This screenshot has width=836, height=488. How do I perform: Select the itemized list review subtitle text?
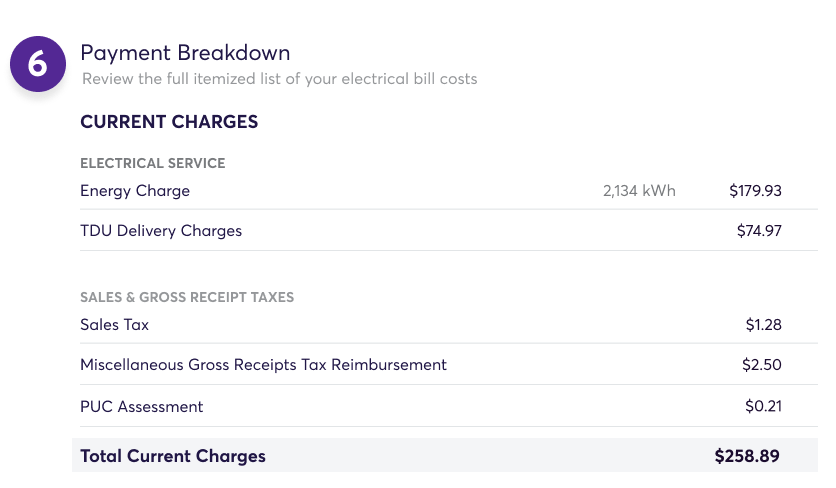click(279, 78)
